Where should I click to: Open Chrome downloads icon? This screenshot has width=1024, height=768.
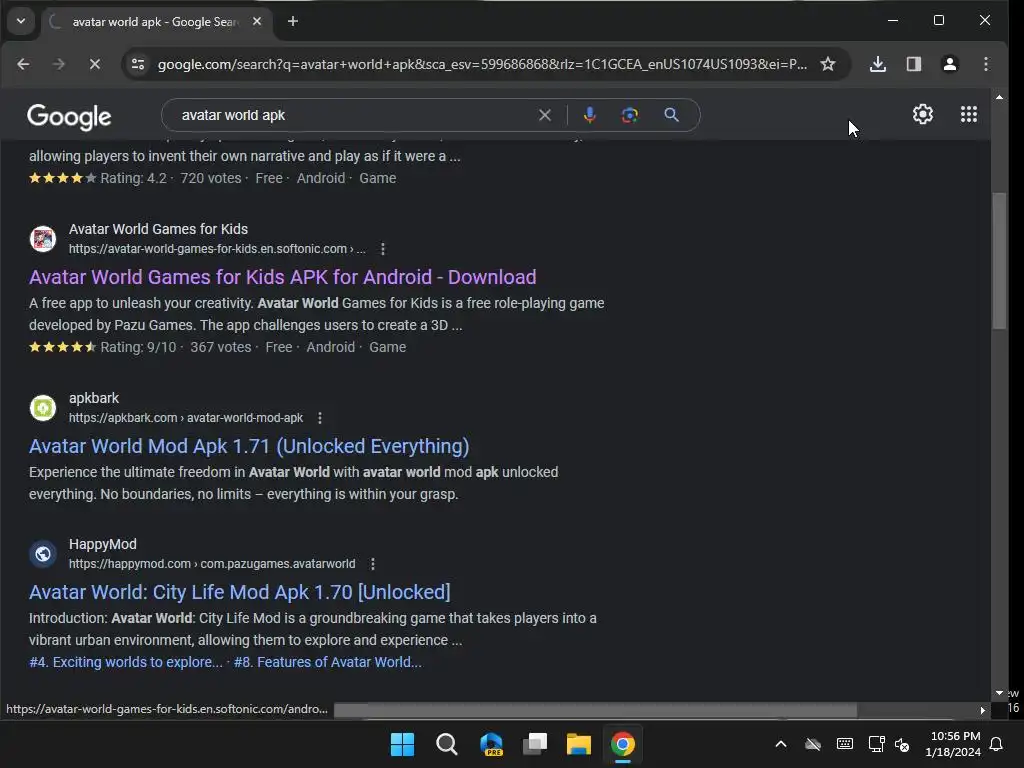878,64
